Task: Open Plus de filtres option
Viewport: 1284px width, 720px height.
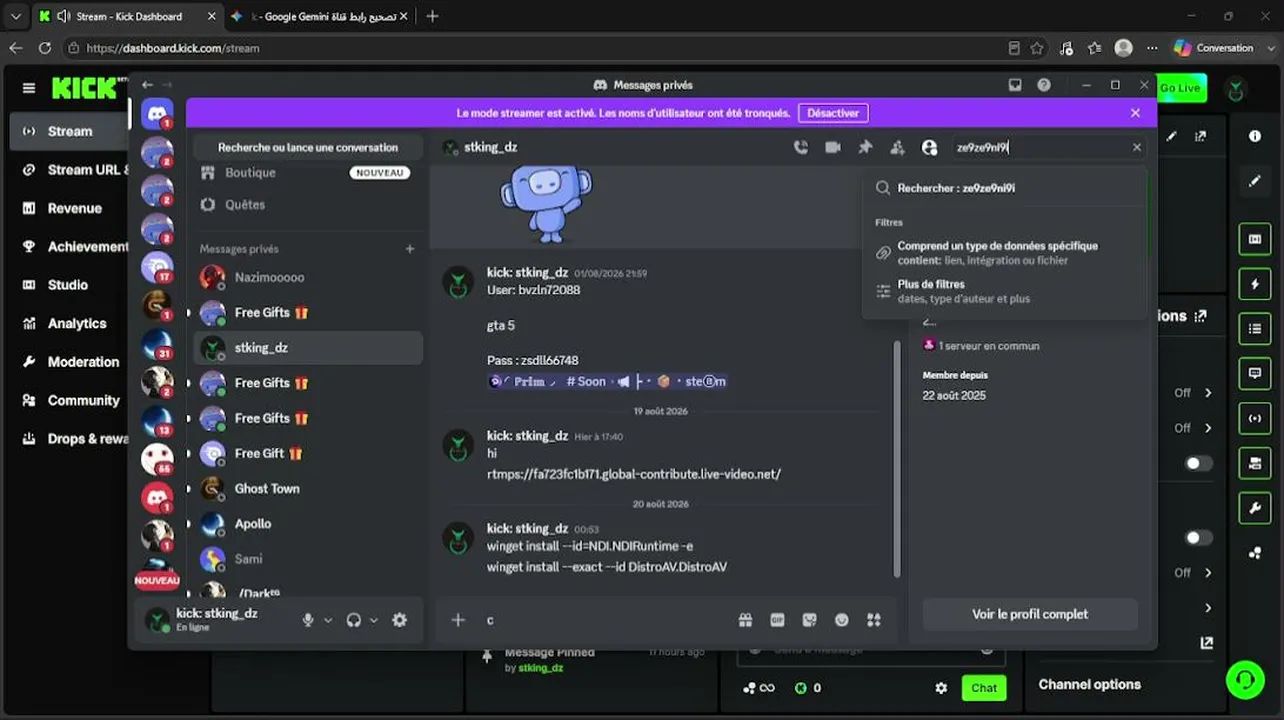Action: pyautogui.click(x=1005, y=291)
